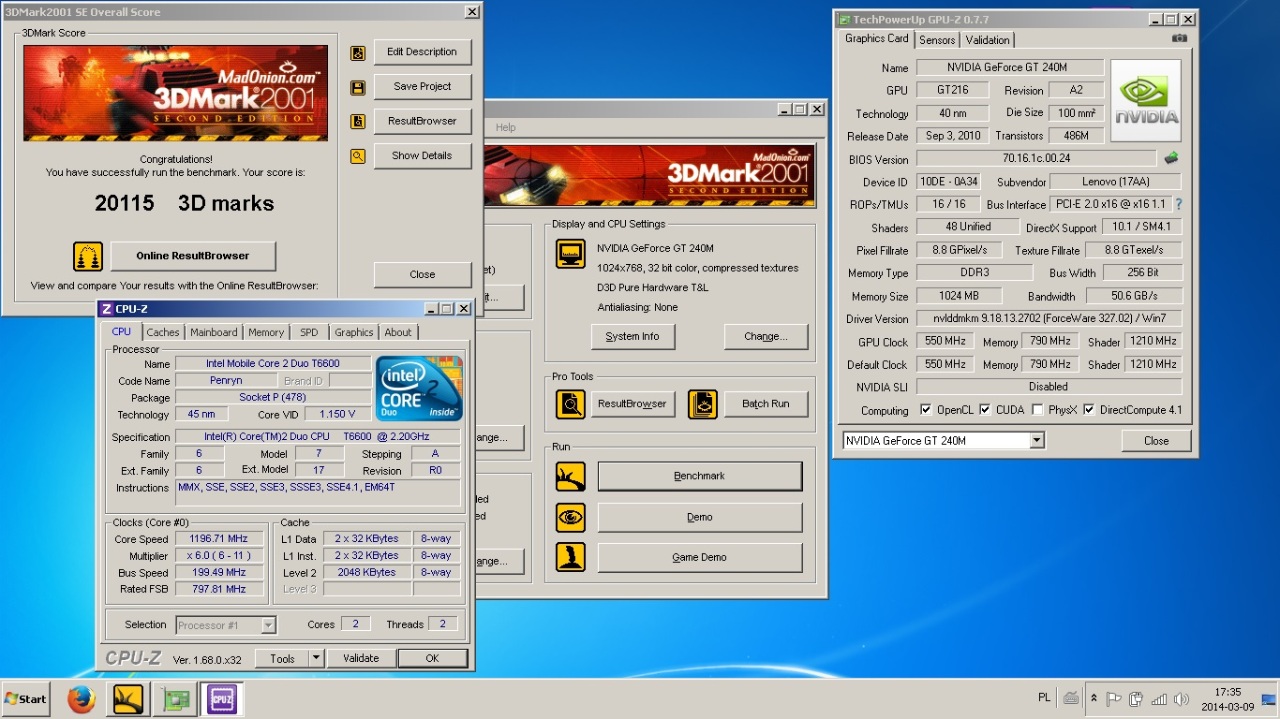Open the Windows Start button

27,699
